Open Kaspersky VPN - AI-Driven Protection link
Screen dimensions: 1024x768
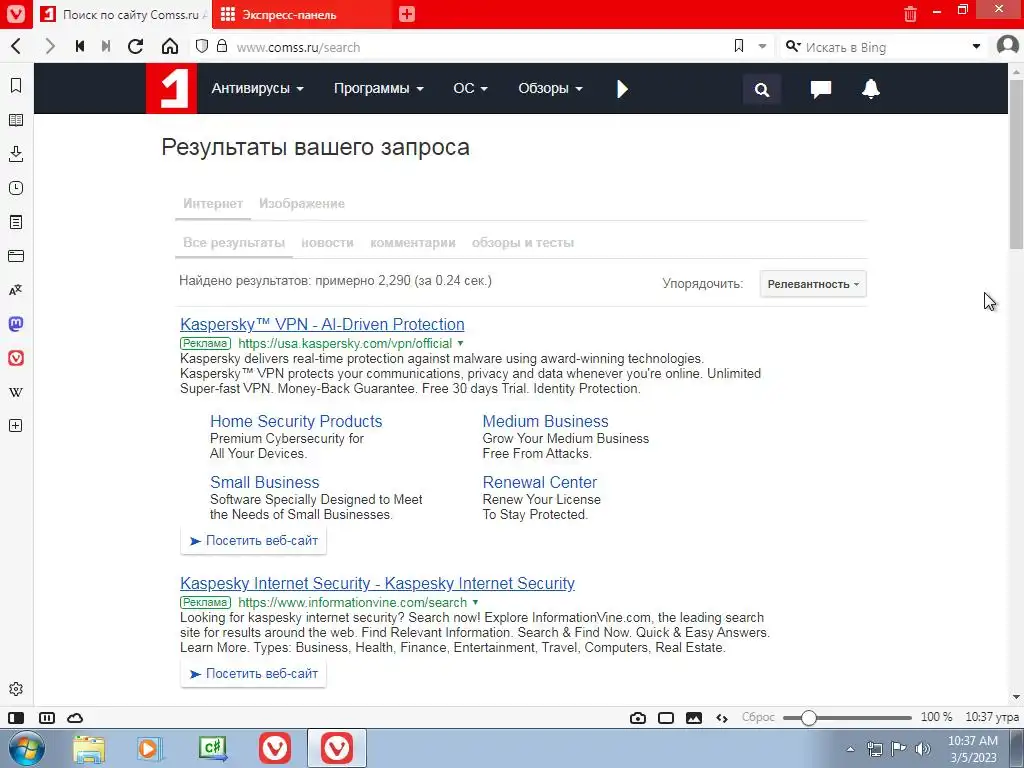pyautogui.click(x=322, y=325)
